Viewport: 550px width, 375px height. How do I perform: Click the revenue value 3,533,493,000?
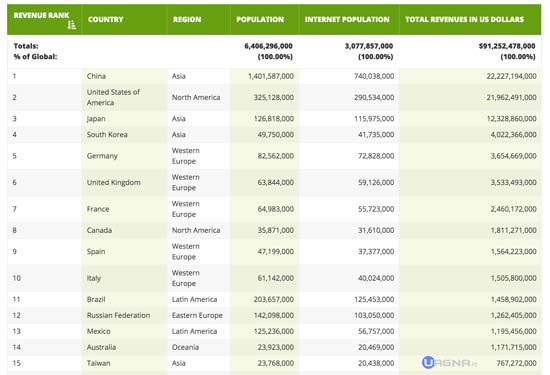(x=513, y=182)
